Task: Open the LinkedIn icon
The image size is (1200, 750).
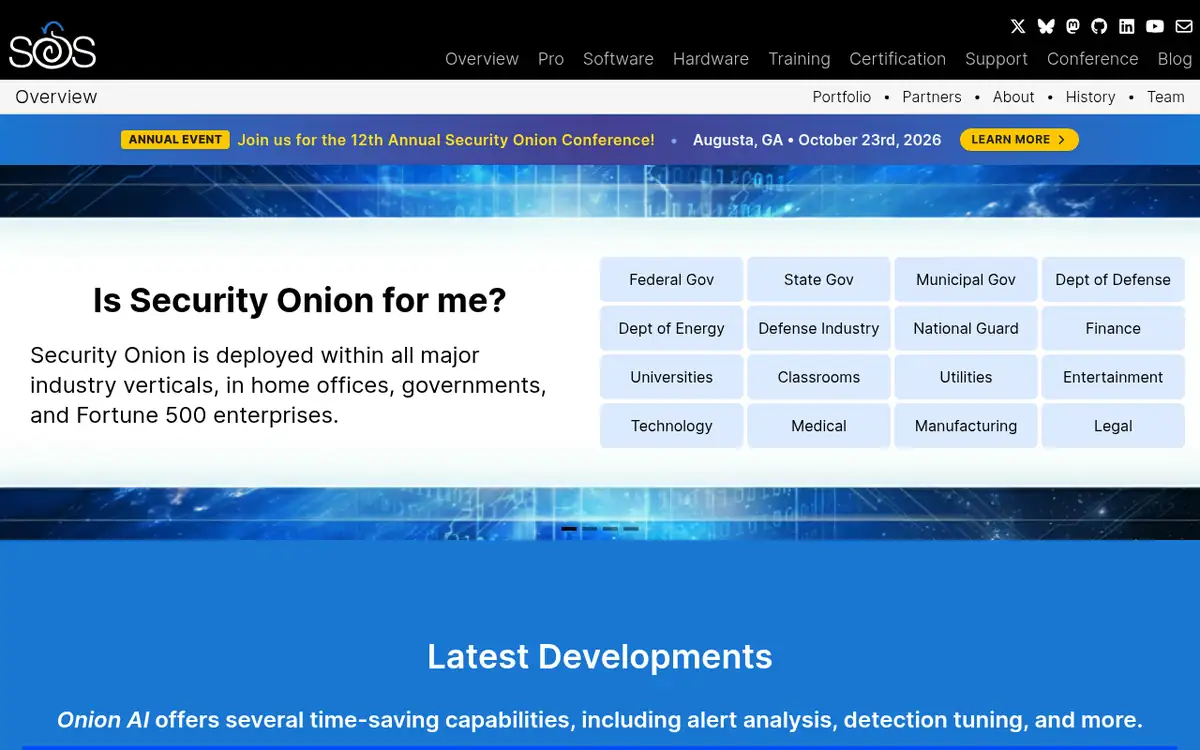Action: pos(1127,27)
